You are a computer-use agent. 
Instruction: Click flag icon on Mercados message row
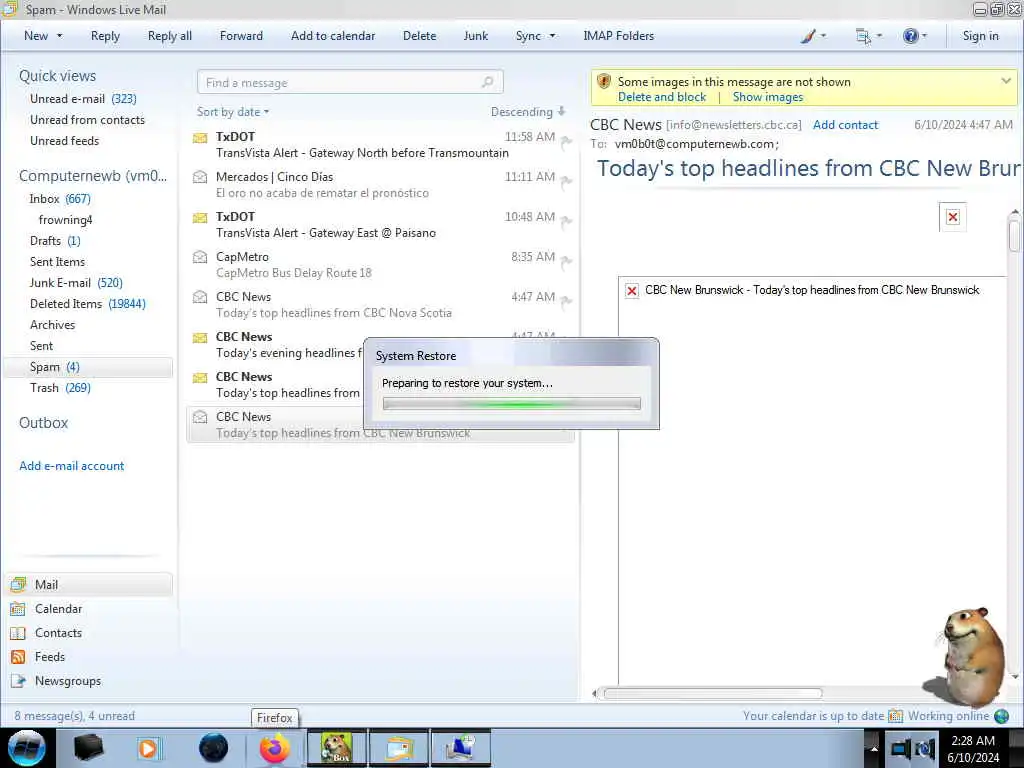(566, 181)
